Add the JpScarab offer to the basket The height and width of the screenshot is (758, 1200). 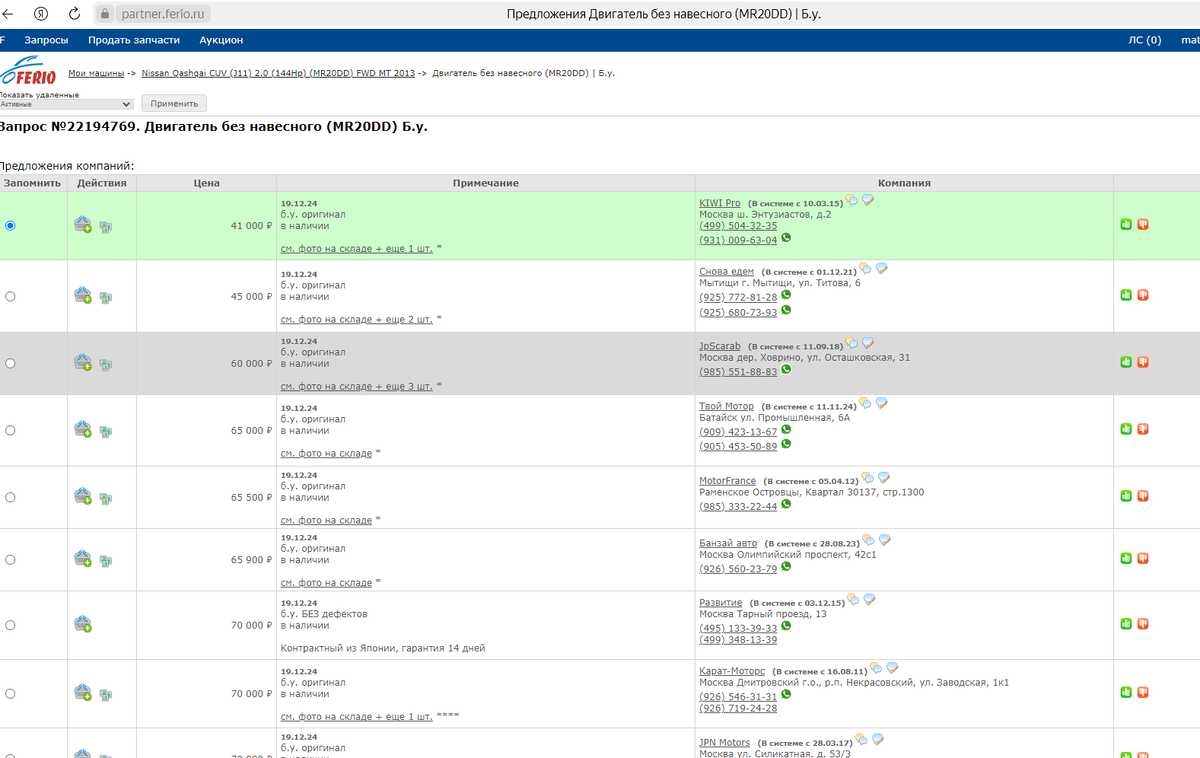83,363
